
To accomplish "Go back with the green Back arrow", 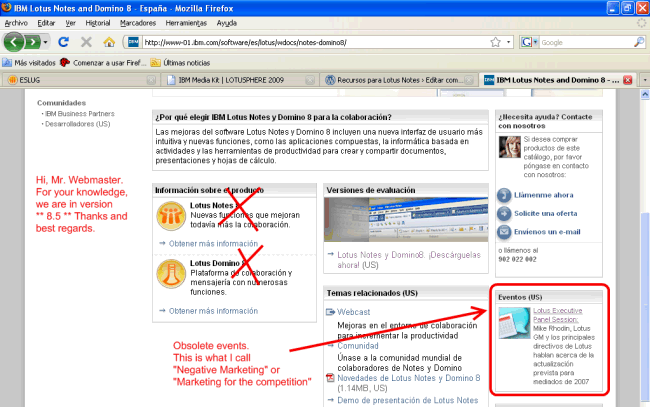I will tap(14, 42).
